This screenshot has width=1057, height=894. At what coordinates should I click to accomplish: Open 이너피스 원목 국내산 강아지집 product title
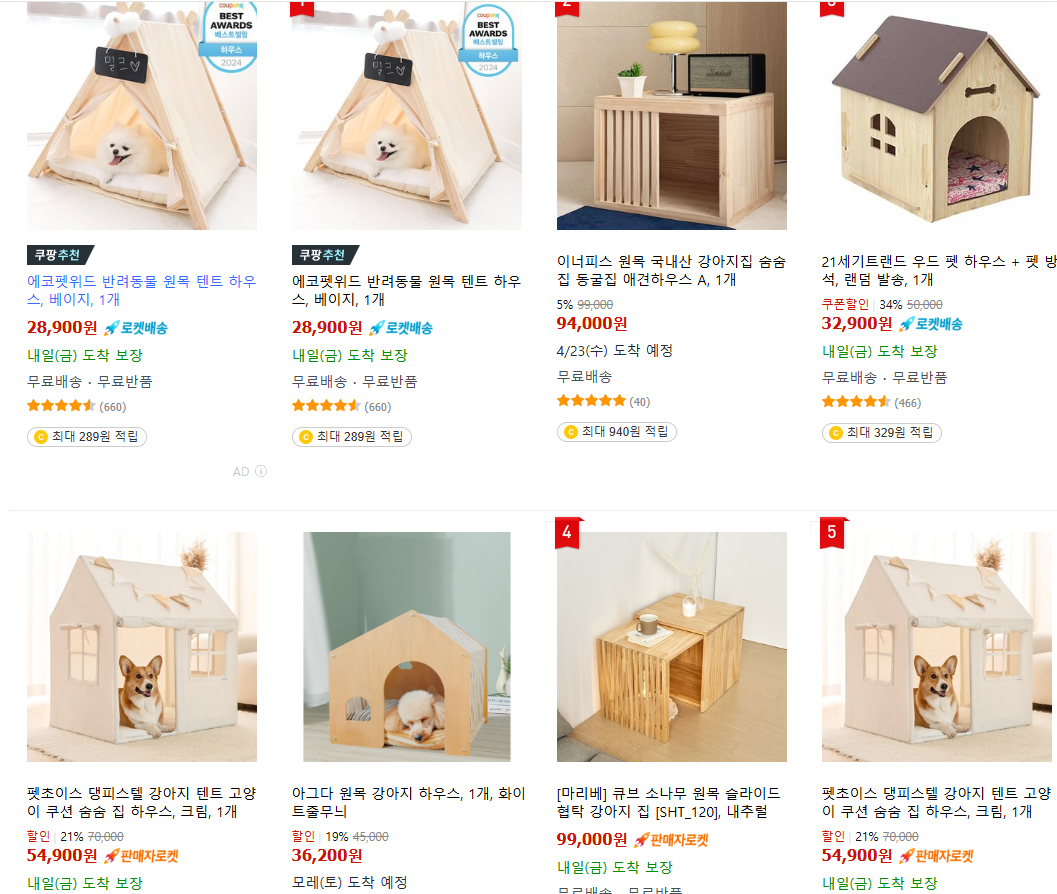[671, 270]
